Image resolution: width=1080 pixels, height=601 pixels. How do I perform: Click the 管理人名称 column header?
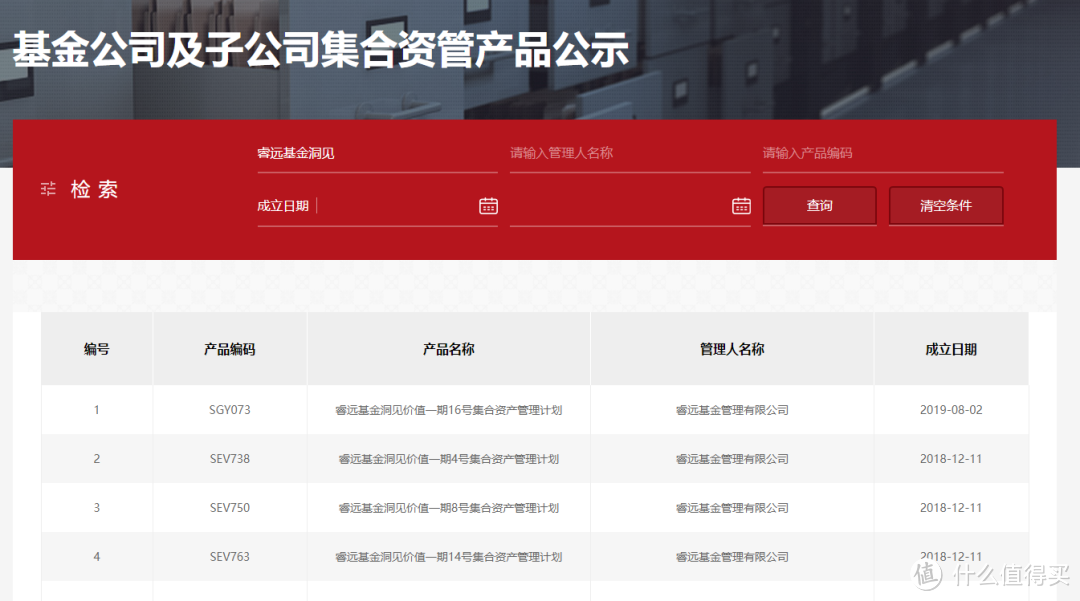coord(732,349)
